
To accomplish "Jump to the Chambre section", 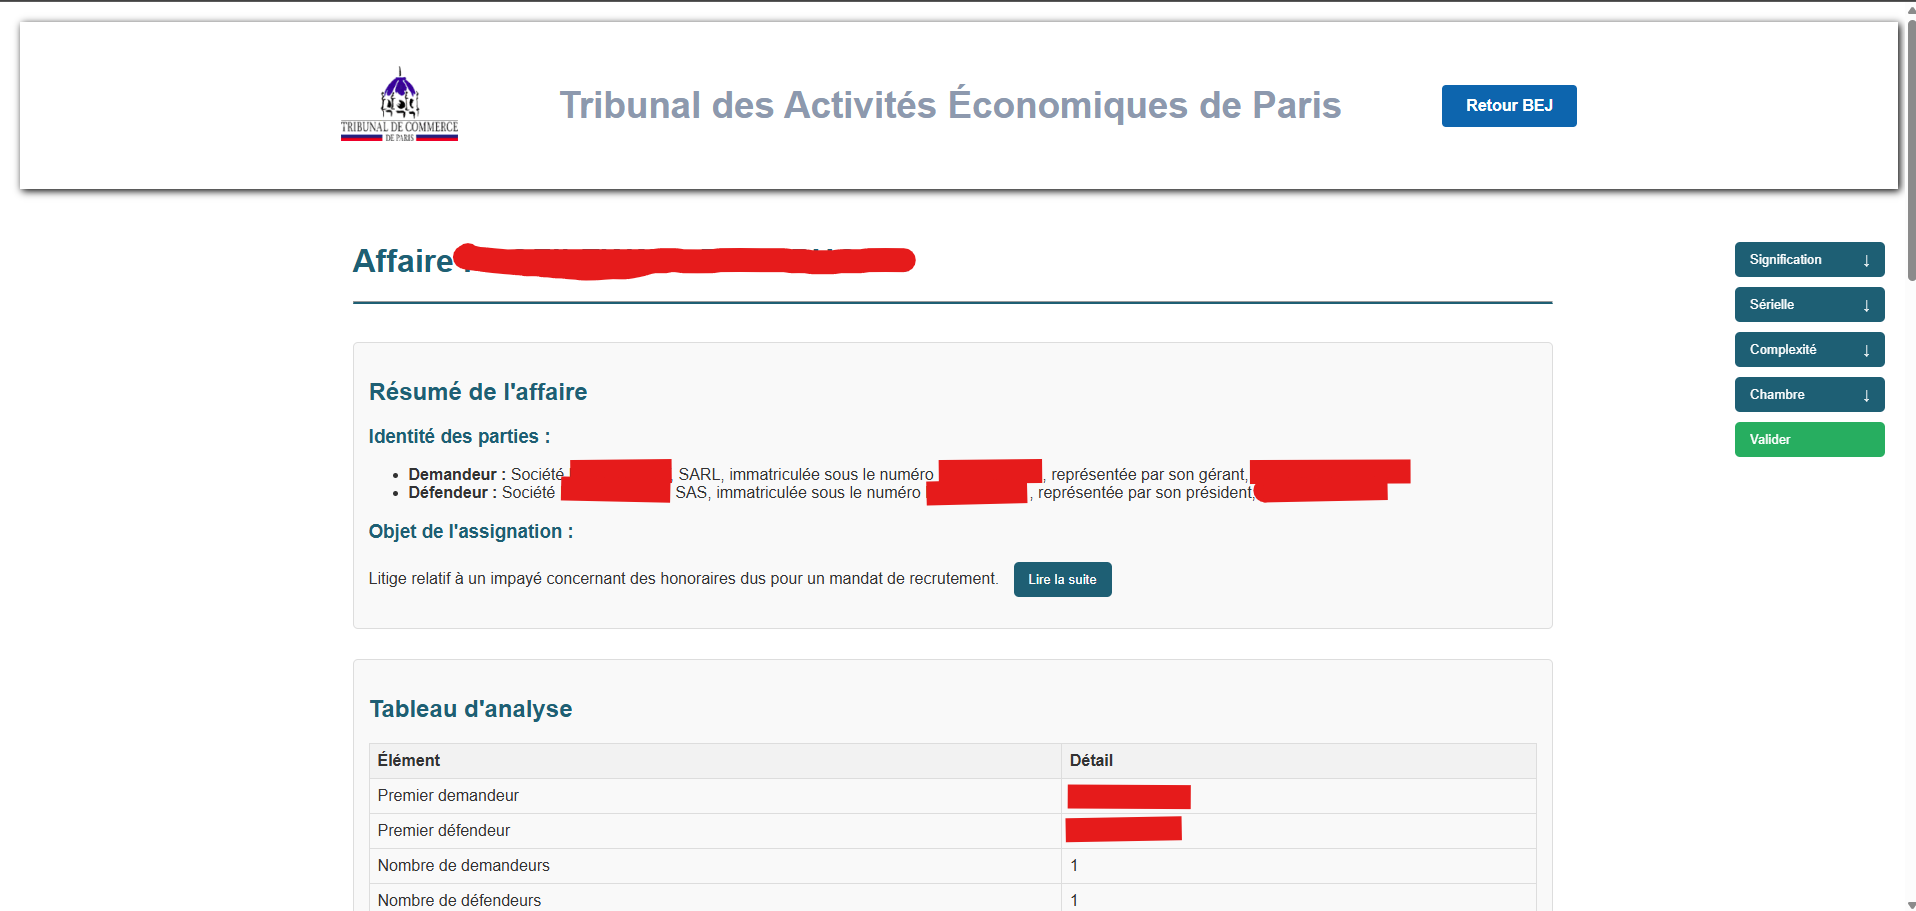I will 1808,395.
